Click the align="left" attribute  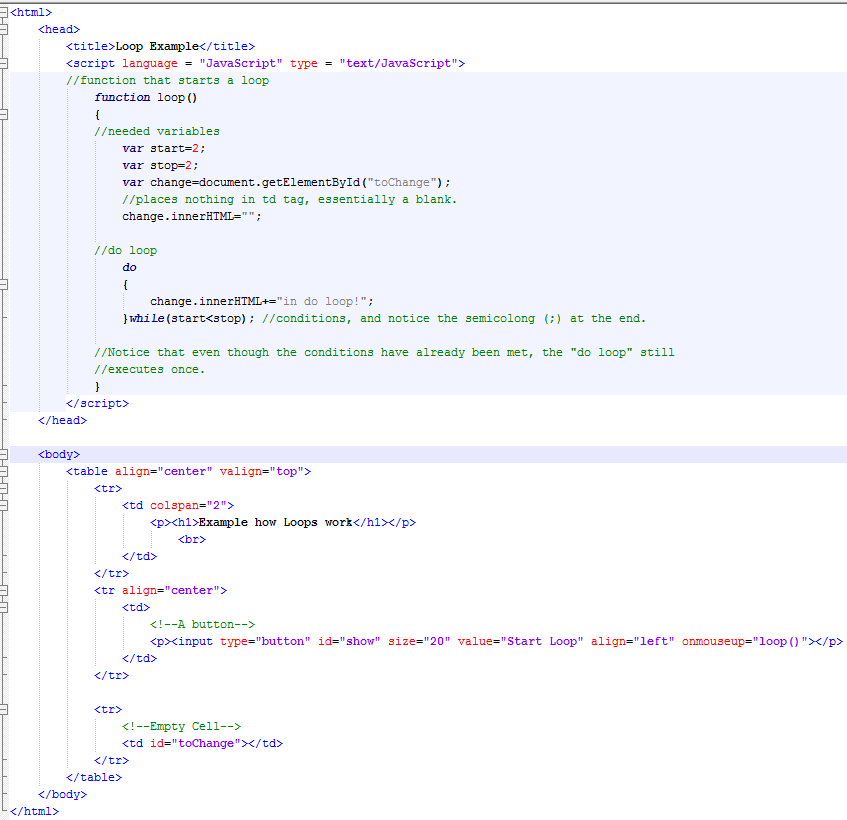tap(633, 642)
